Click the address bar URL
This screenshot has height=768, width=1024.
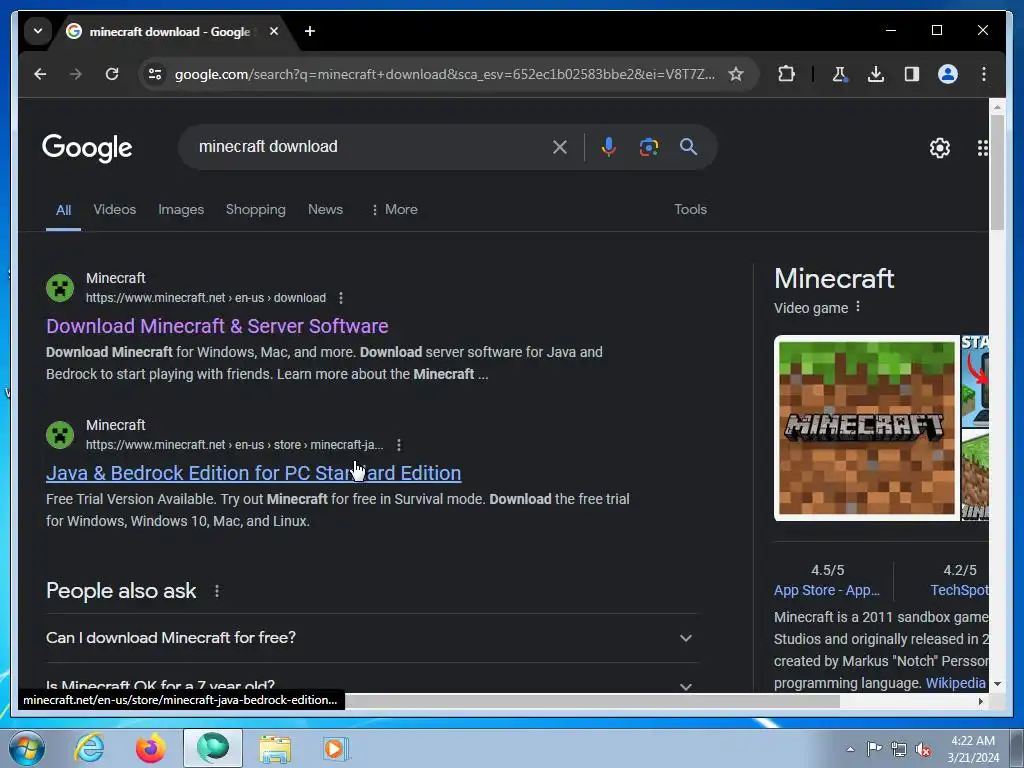(x=444, y=74)
